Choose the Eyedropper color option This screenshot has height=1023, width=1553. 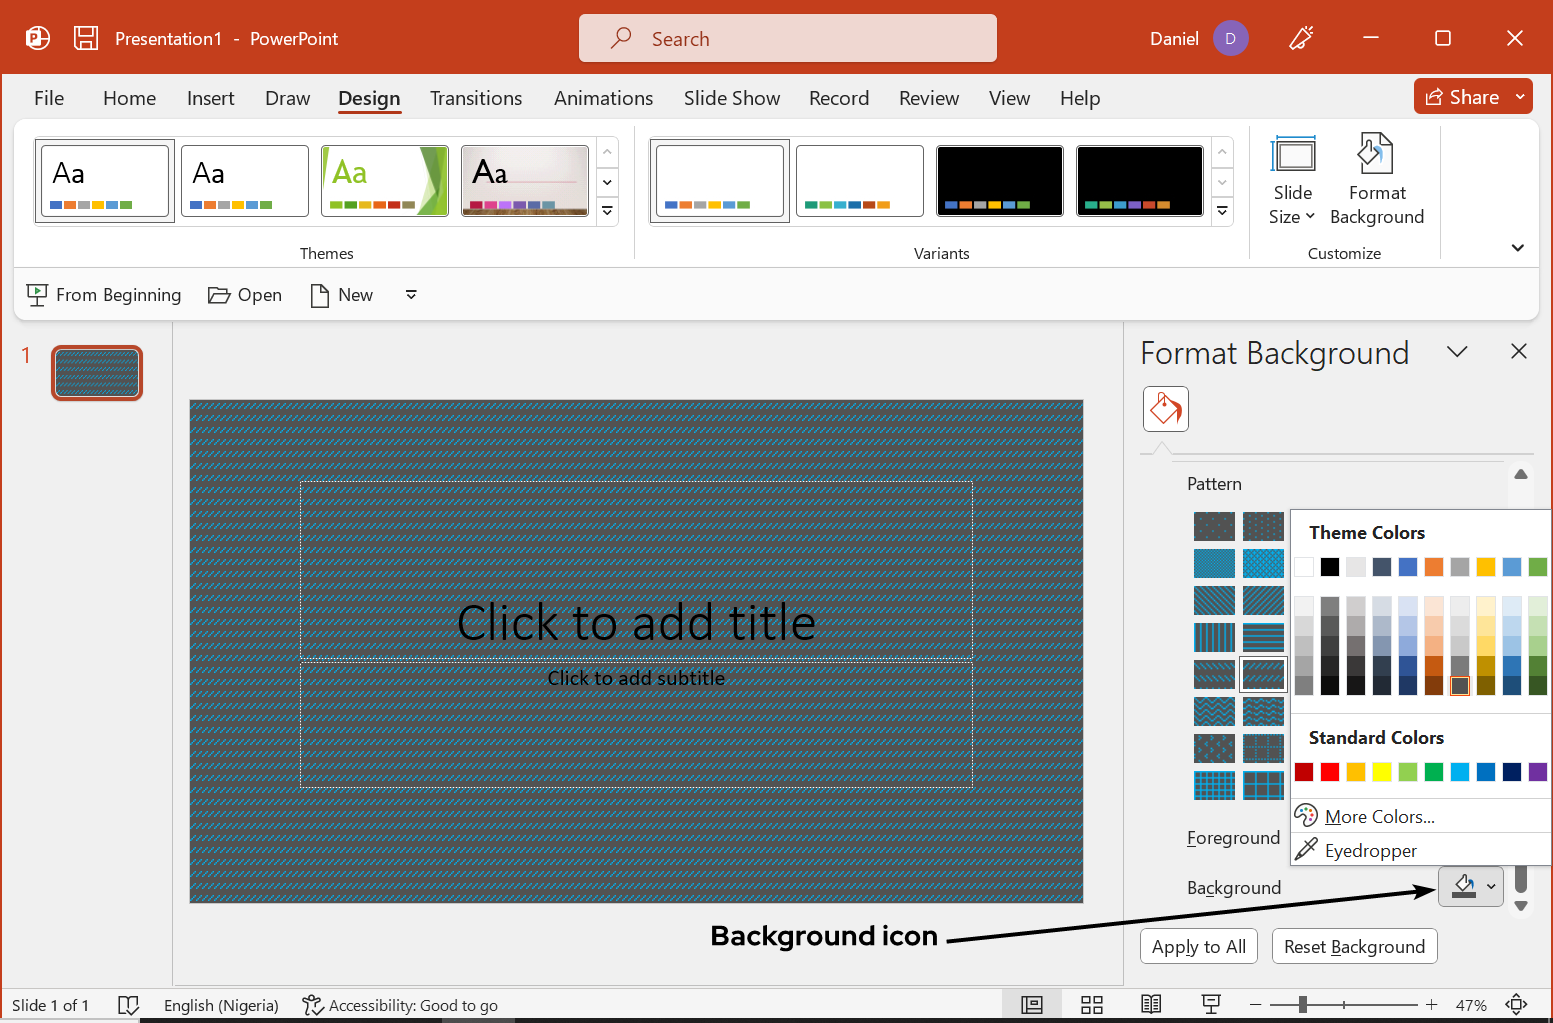coord(1369,850)
